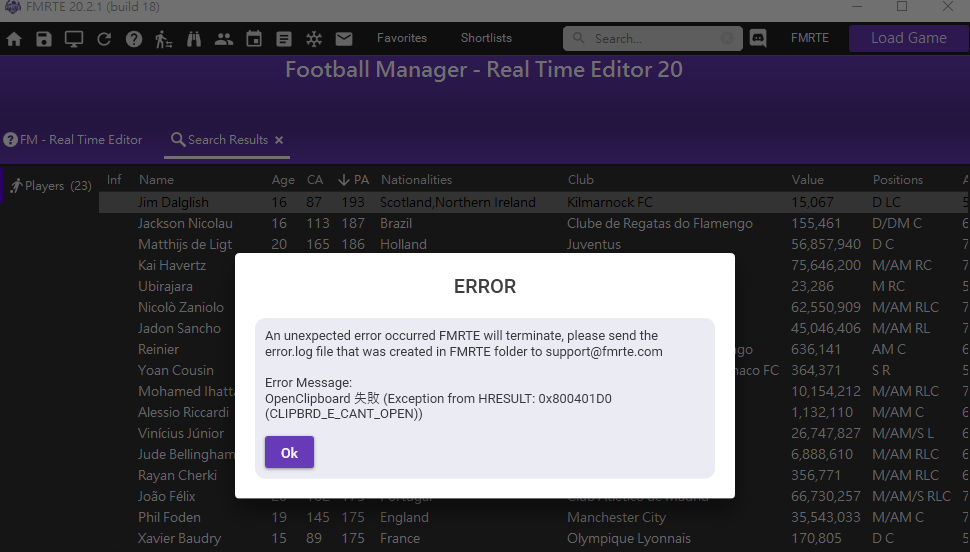The height and width of the screenshot is (552, 970).
Task: Open the Shortlists menu
Action: (x=486, y=38)
